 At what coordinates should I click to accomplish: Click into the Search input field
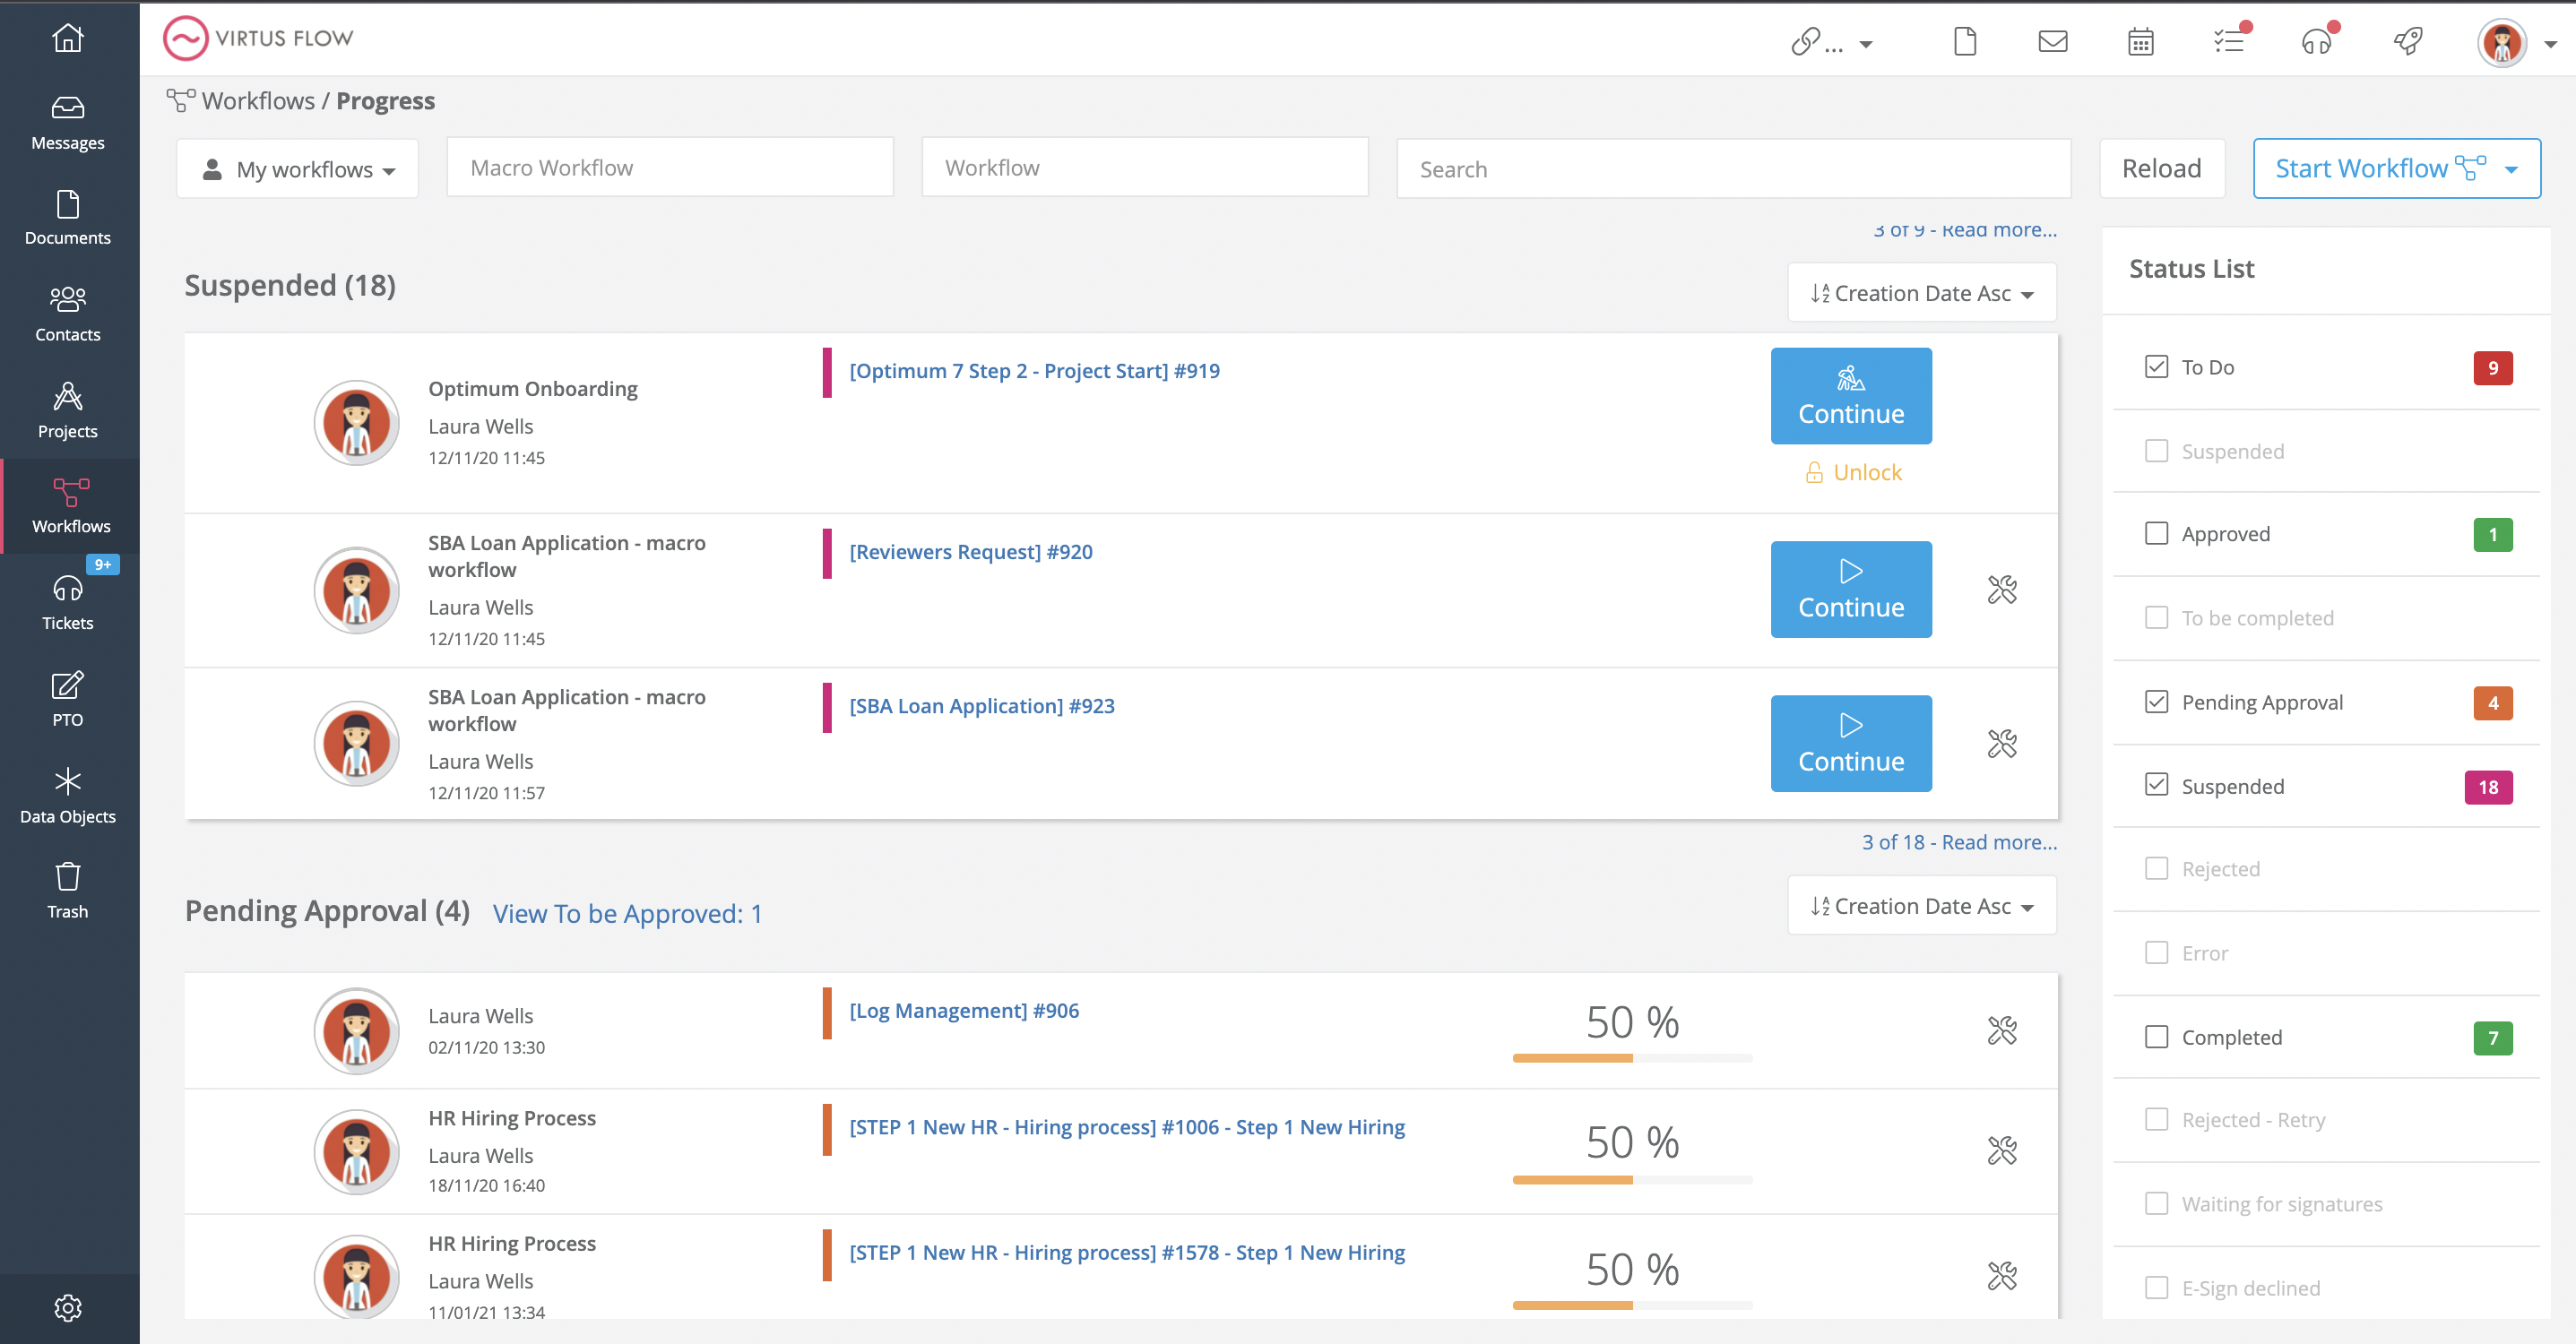1732,169
